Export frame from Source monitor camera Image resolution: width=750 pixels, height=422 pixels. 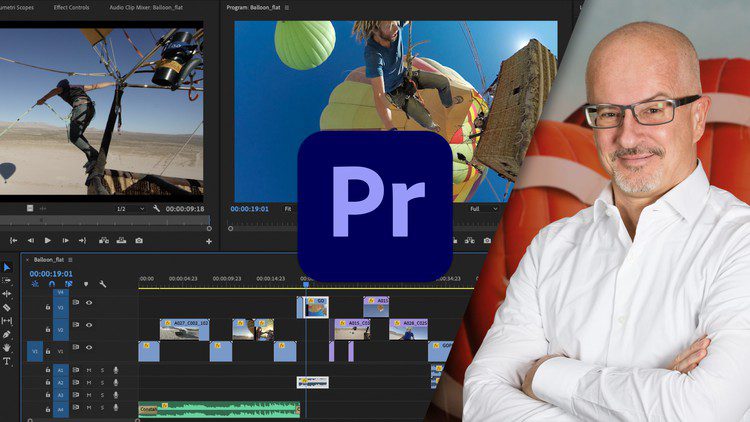point(139,241)
